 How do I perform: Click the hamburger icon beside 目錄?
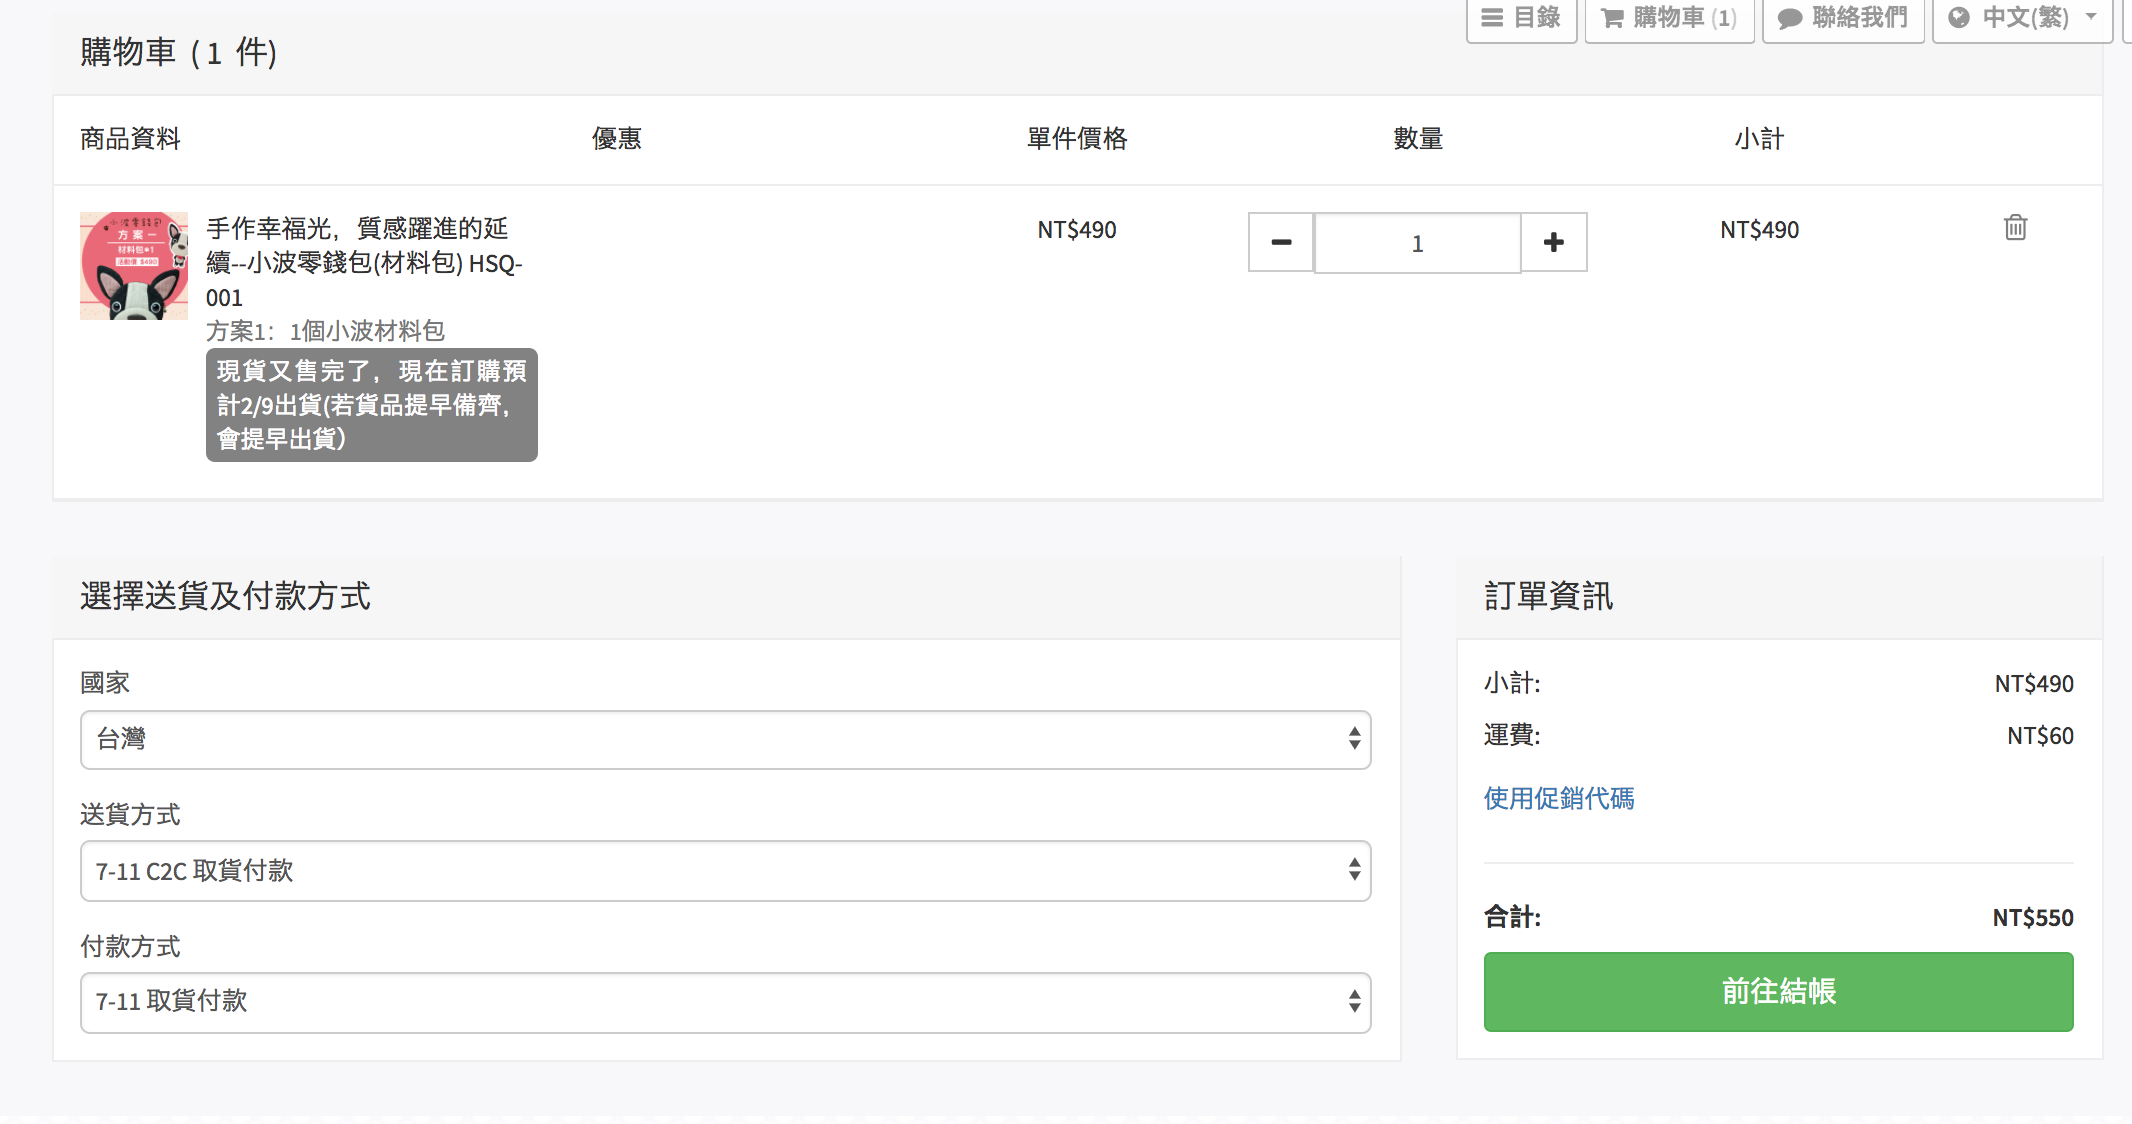pos(1492,18)
